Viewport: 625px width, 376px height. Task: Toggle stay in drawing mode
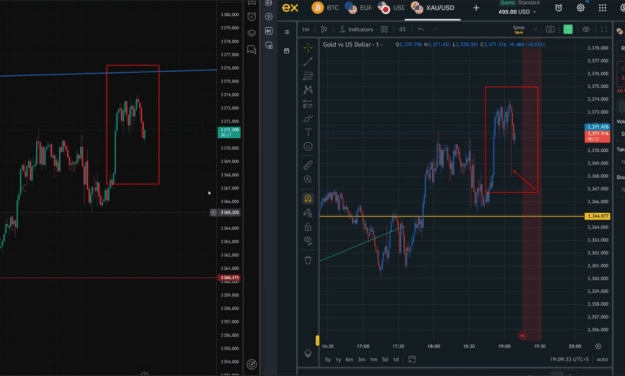point(308,213)
